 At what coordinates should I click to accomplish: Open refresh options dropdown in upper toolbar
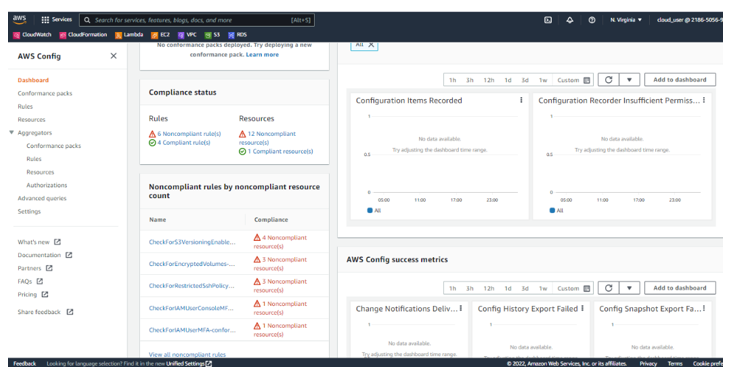[629, 80]
